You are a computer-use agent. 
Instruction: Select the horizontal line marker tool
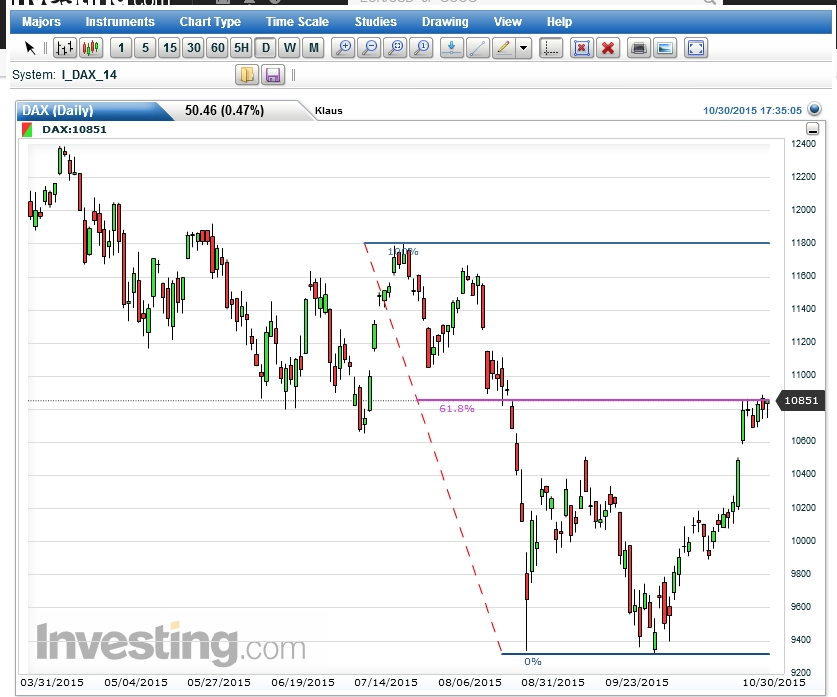point(452,48)
